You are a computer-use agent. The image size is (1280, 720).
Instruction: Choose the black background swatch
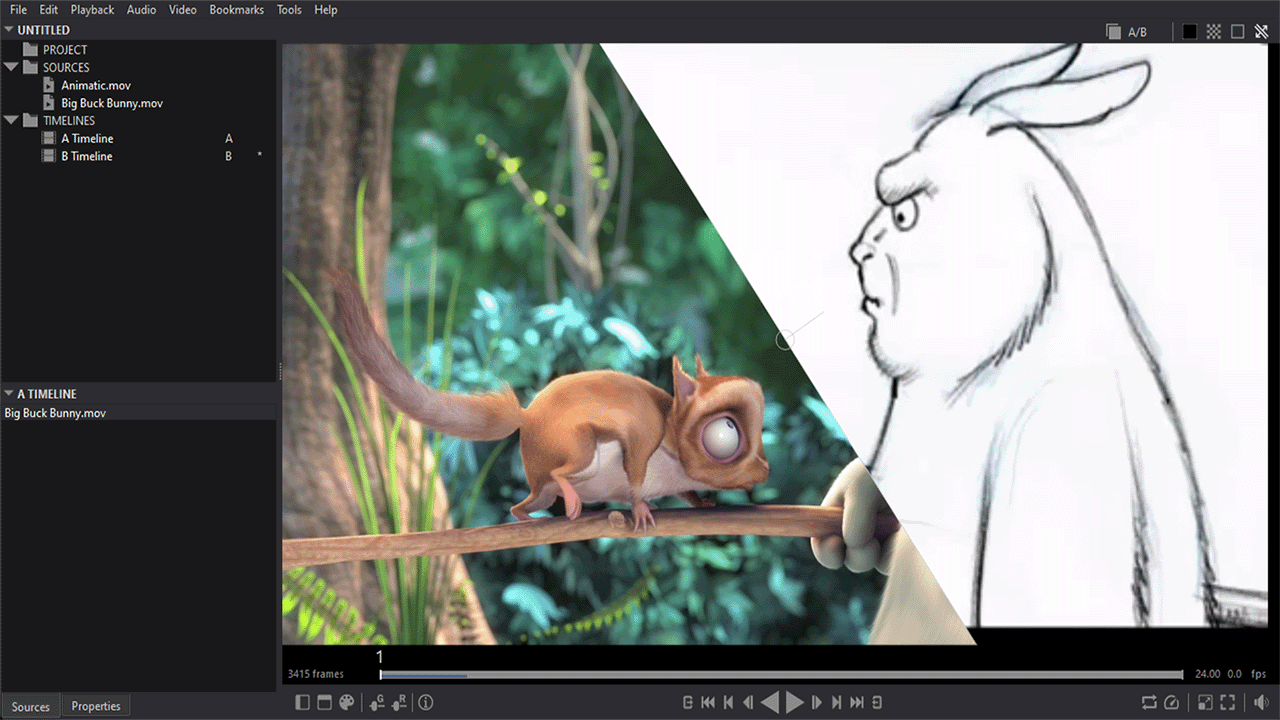1189,32
